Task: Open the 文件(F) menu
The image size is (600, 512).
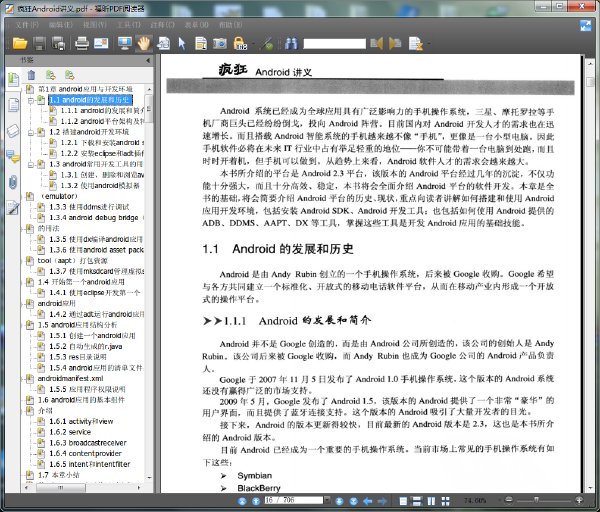Action: click(x=27, y=25)
